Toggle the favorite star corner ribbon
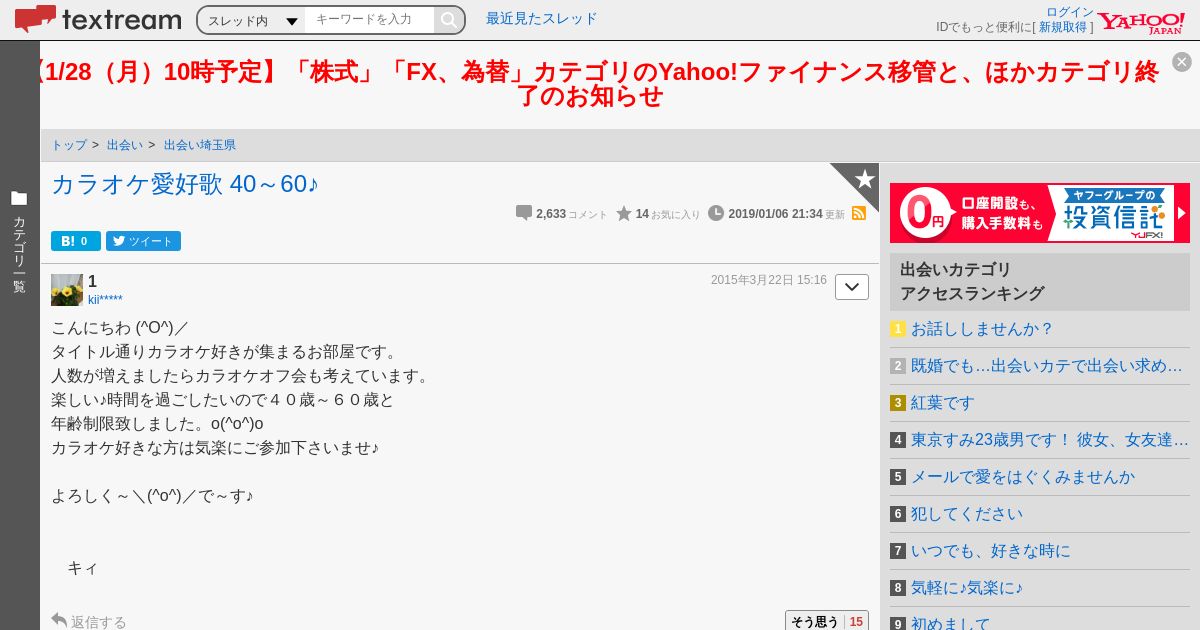The height and width of the screenshot is (630, 1200). tap(862, 179)
